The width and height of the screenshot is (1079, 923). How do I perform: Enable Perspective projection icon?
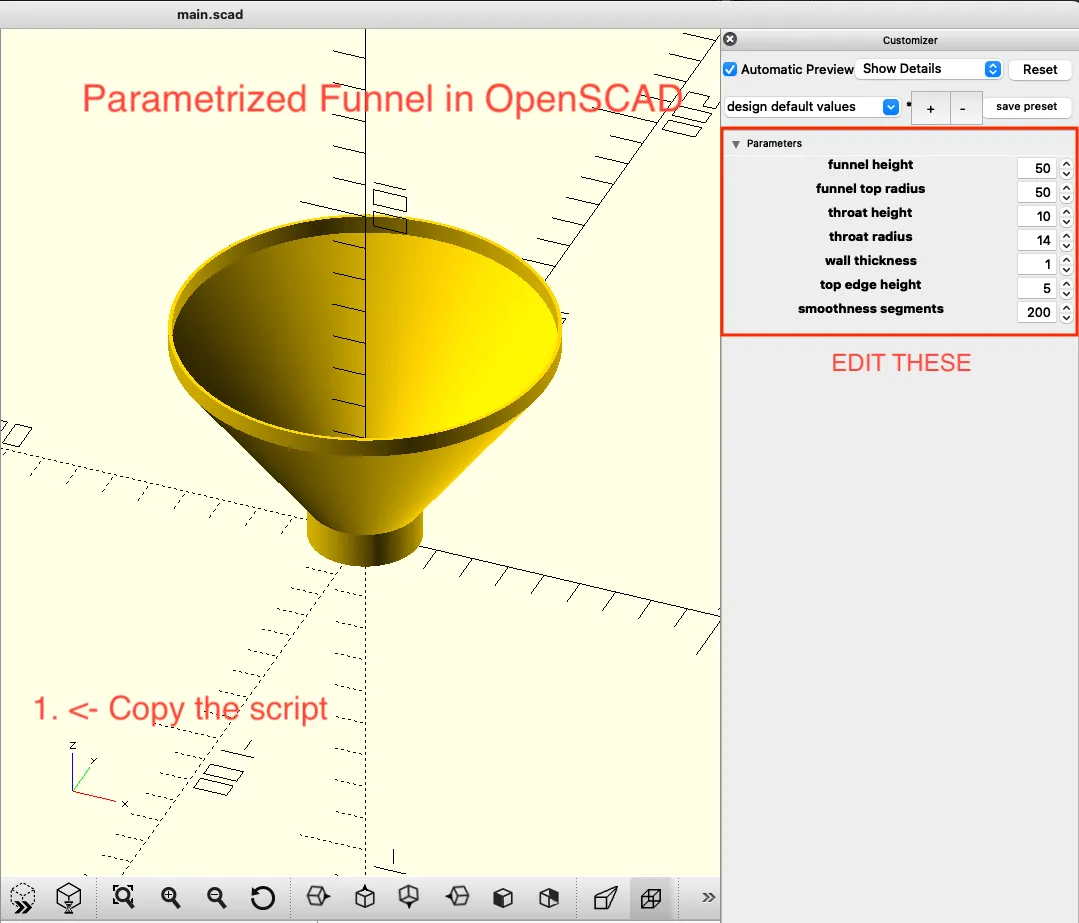coord(606,898)
